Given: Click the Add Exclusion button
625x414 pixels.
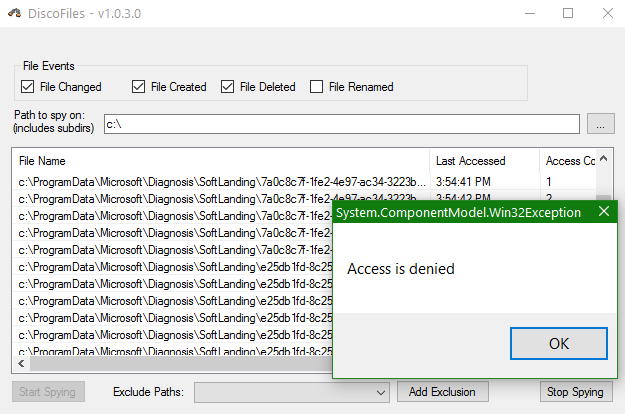Looking at the screenshot, I should (442, 392).
